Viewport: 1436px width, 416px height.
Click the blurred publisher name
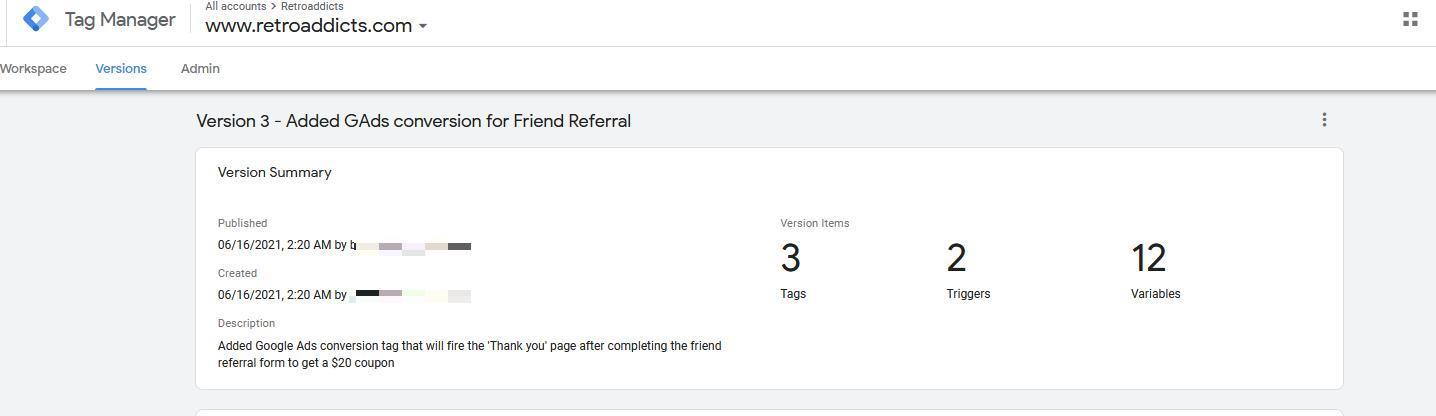[412, 246]
